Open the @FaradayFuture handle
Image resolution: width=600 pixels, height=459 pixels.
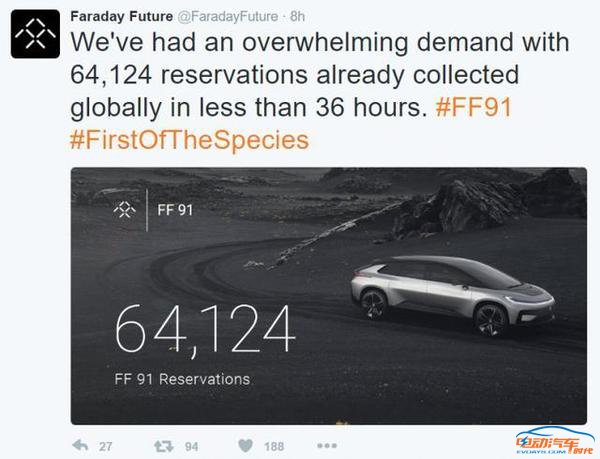tap(227, 16)
